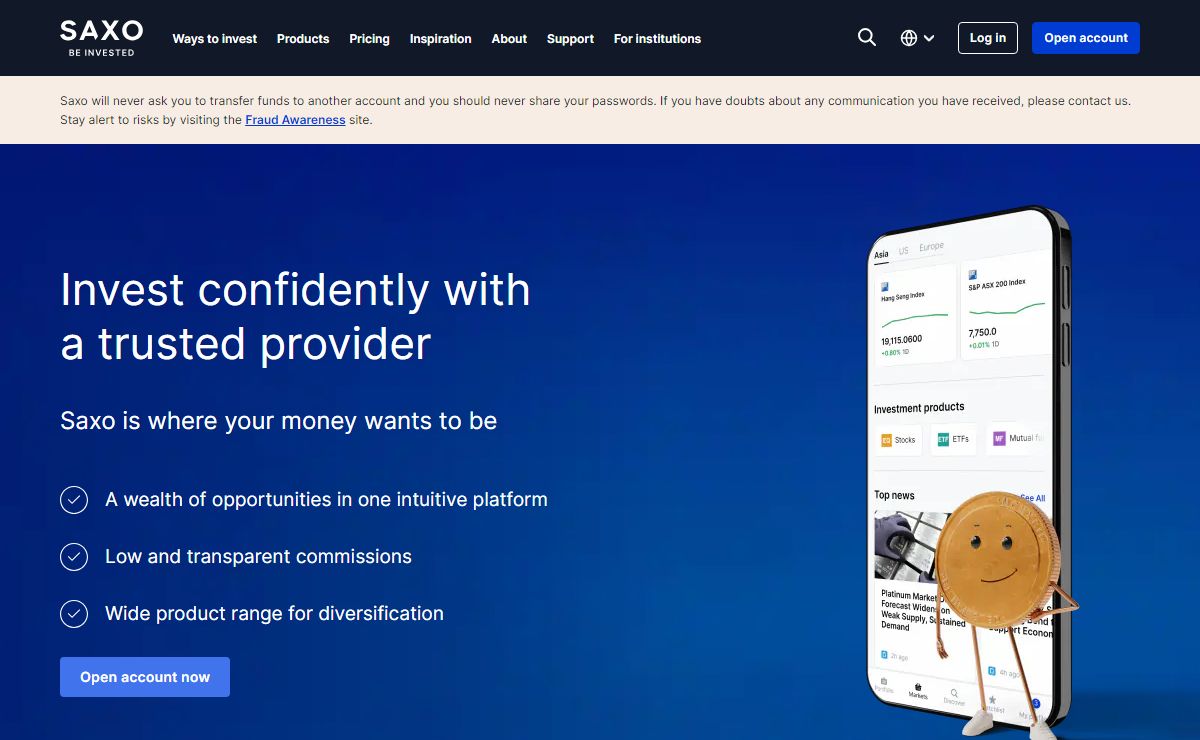
Task: Open the Hang Seng Index card
Action: [x=914, y=316]
